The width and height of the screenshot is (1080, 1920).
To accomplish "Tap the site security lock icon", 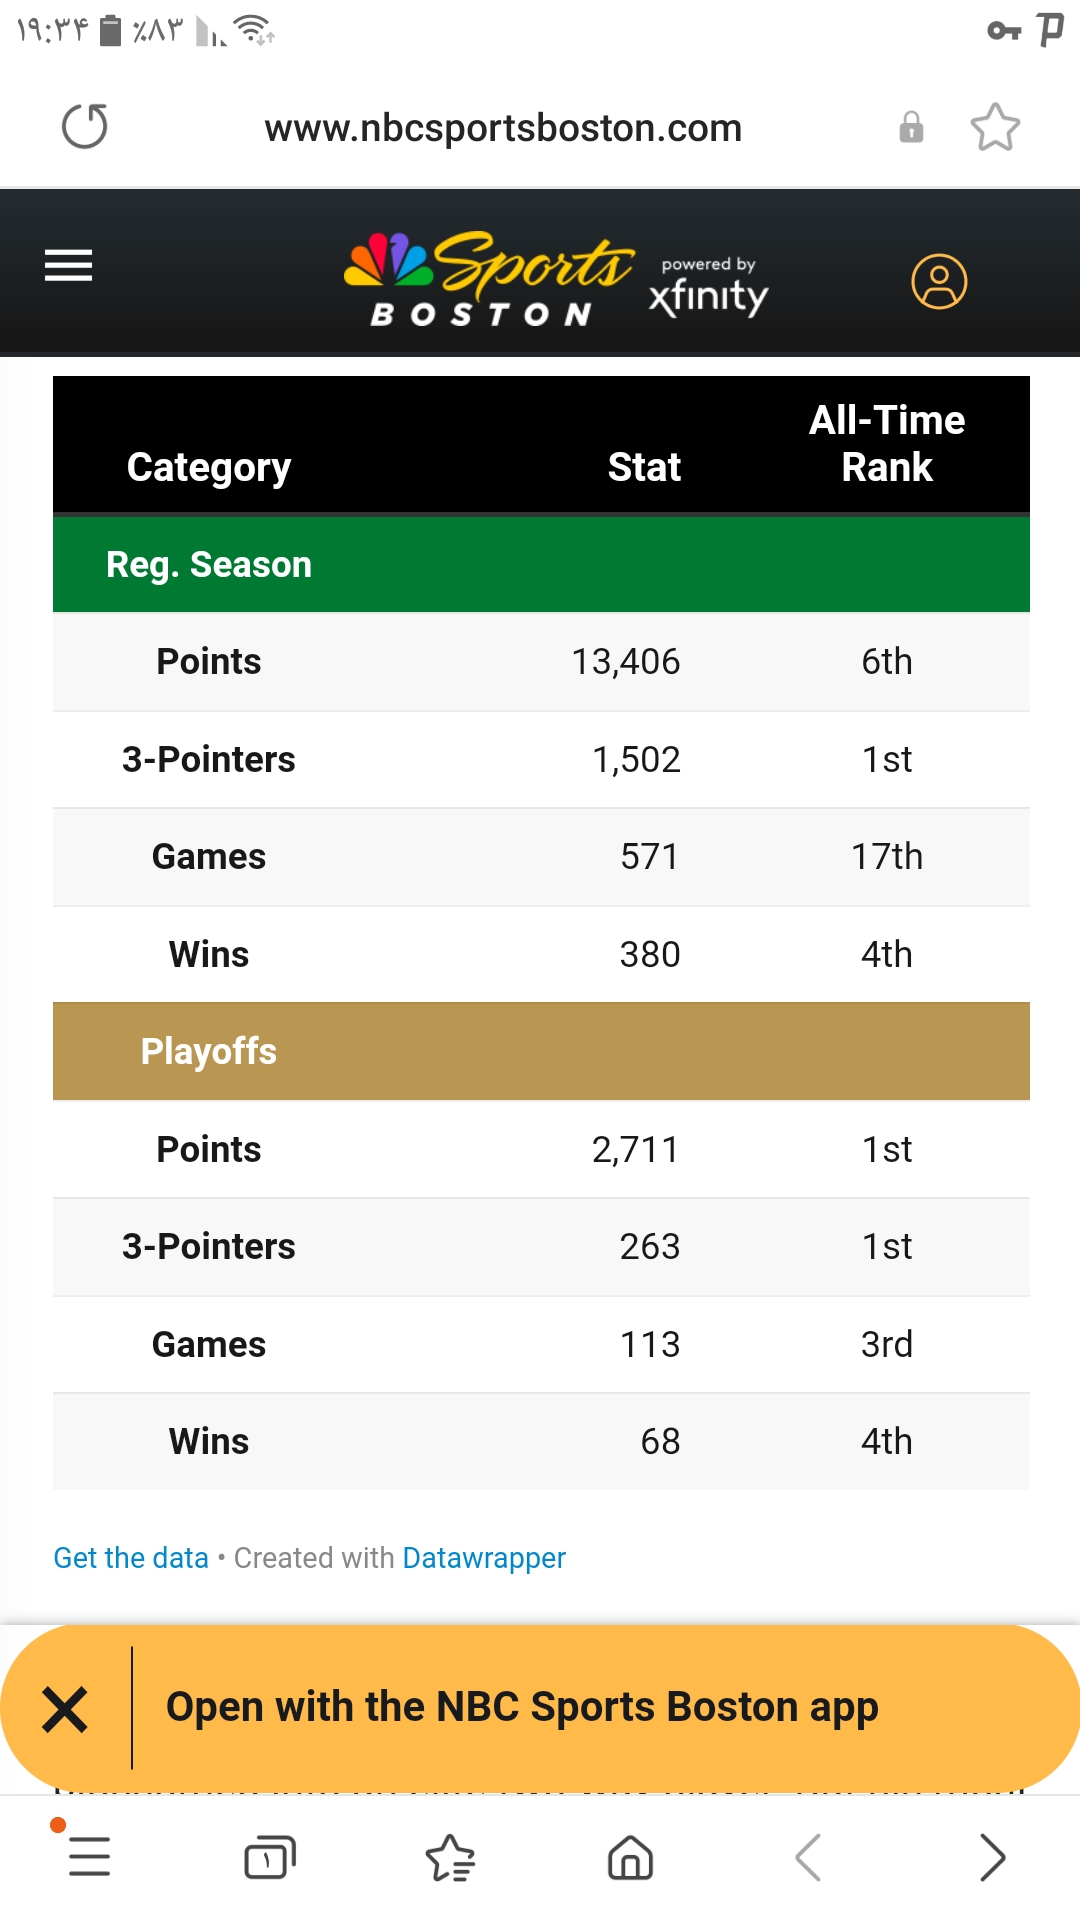I will coord(911,128).
